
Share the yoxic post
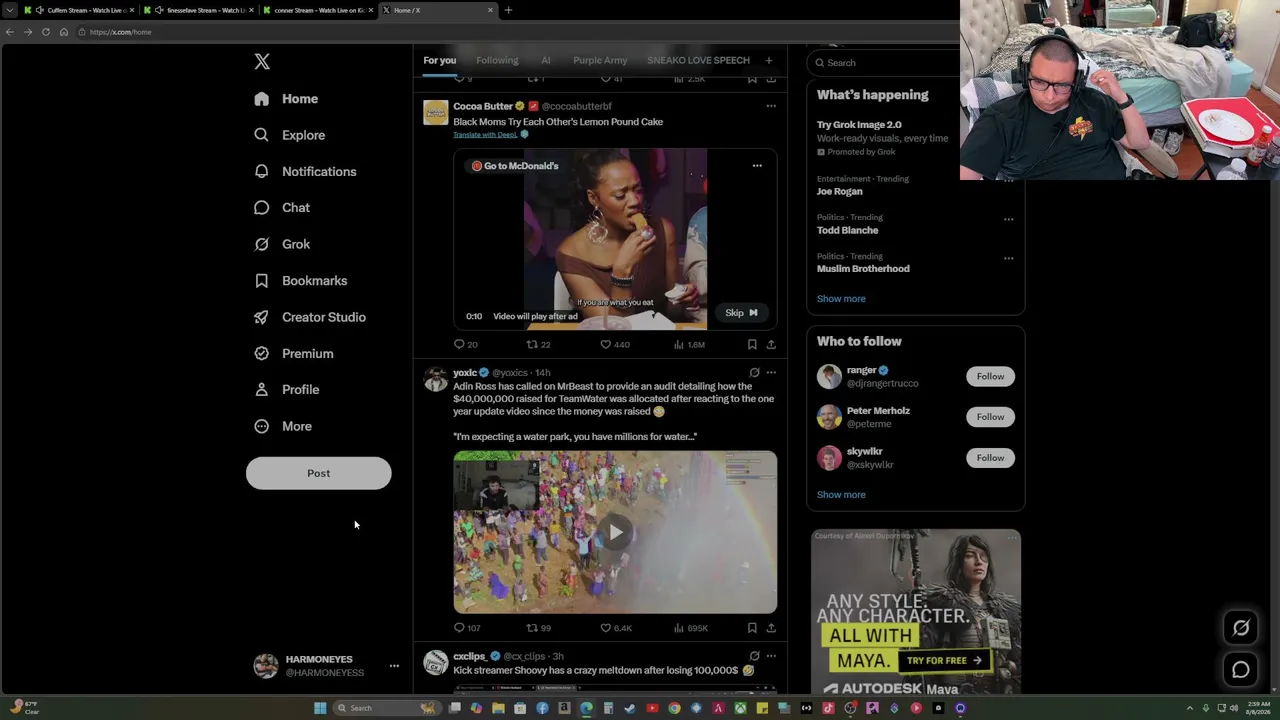click(x=771, y=628)
